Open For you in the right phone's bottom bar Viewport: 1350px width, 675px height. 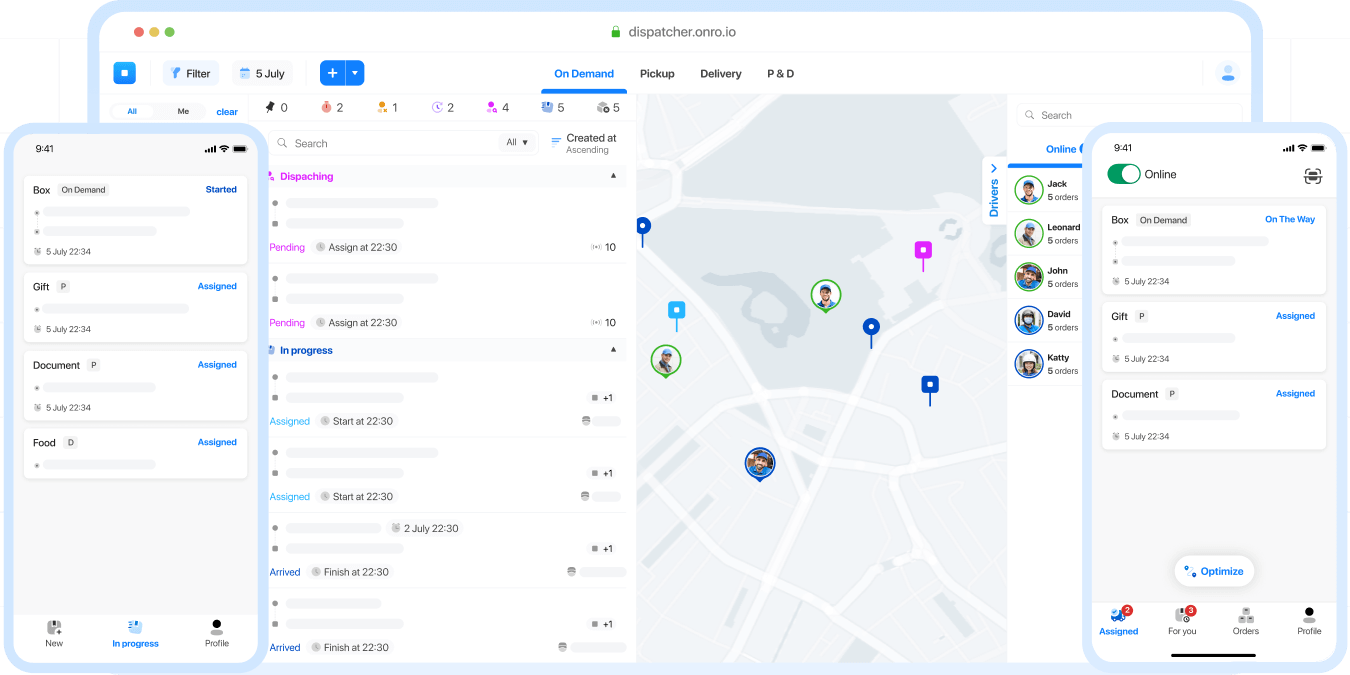(1182, 621)
